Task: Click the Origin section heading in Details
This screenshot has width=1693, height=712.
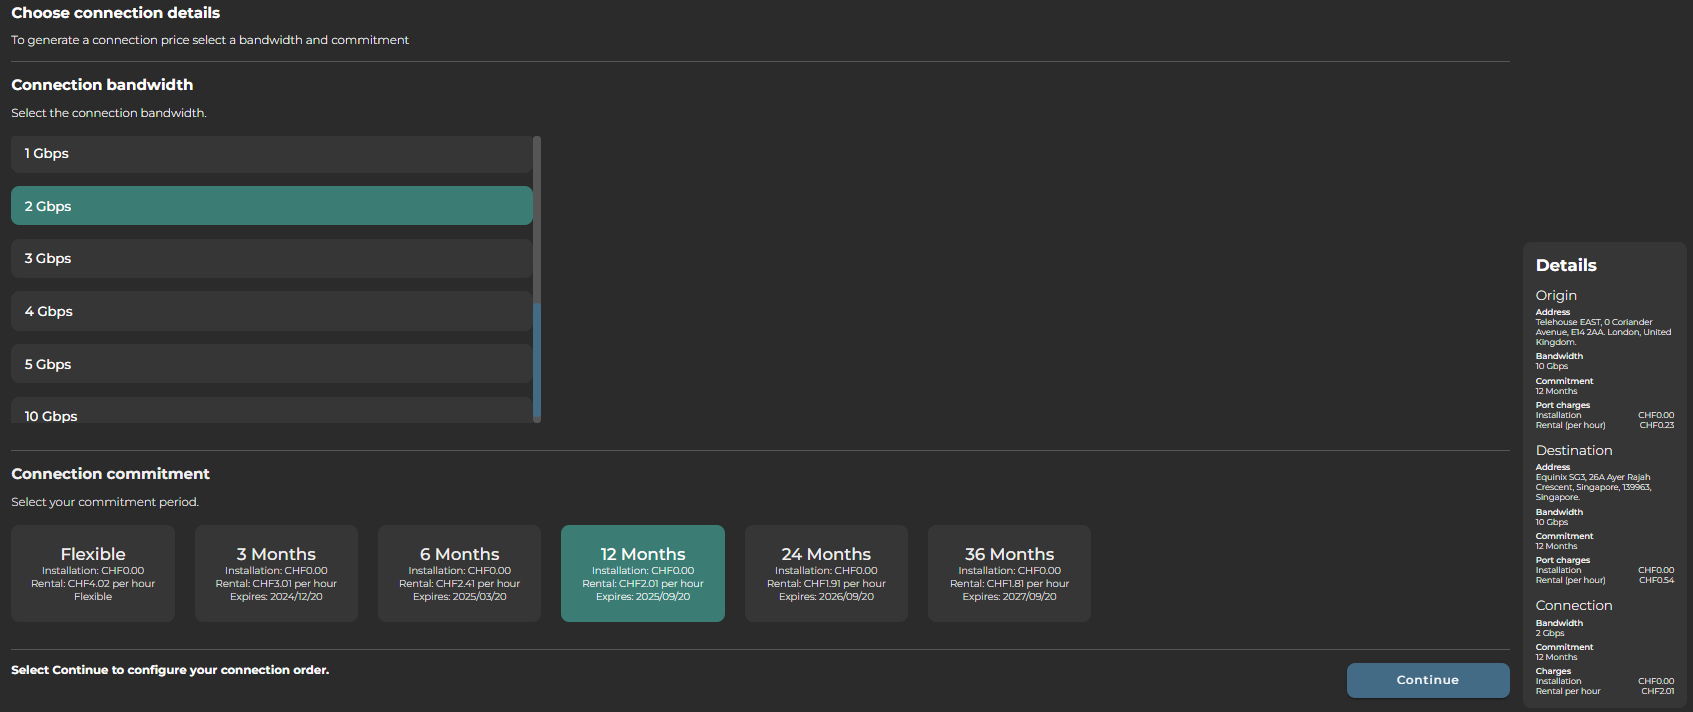Action: point(1556,295)
